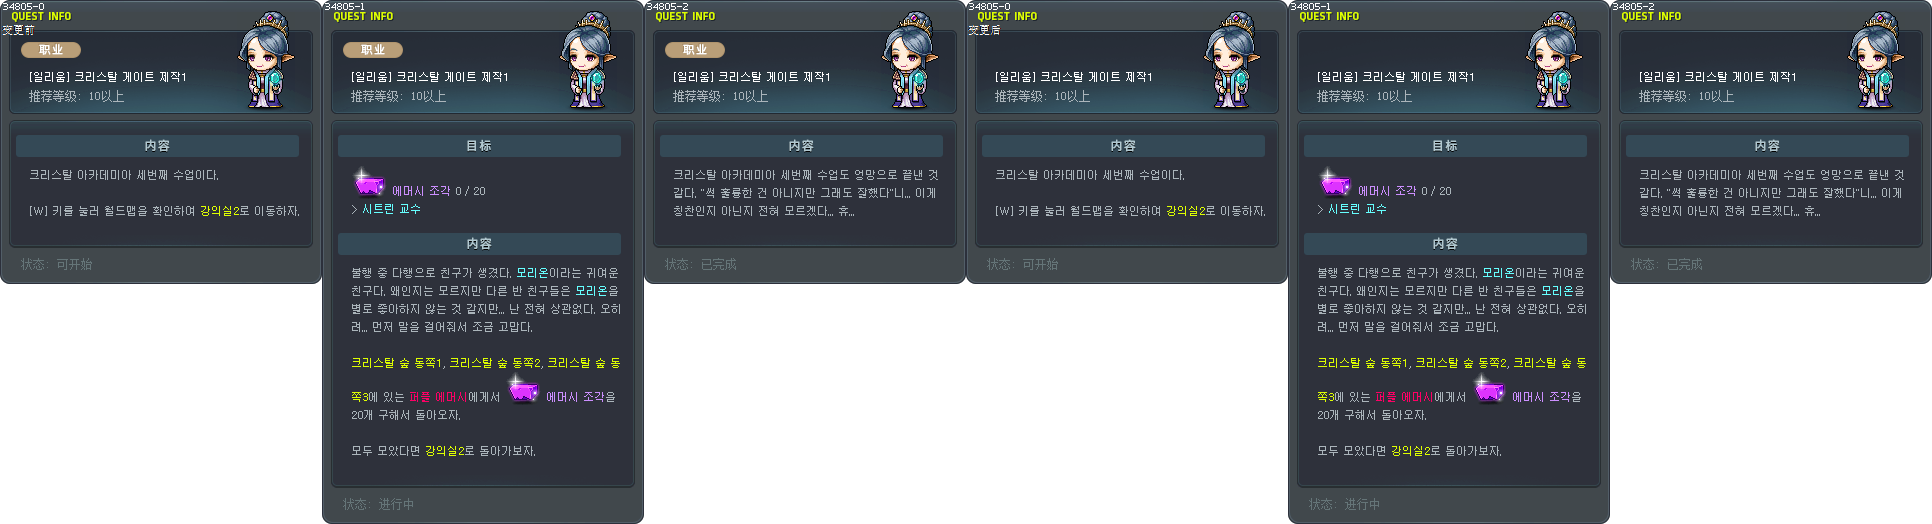Click the 状态: 已完成 status in the third panel
The height and width of the screenshot is (524, 1932).
coord(700,264)
